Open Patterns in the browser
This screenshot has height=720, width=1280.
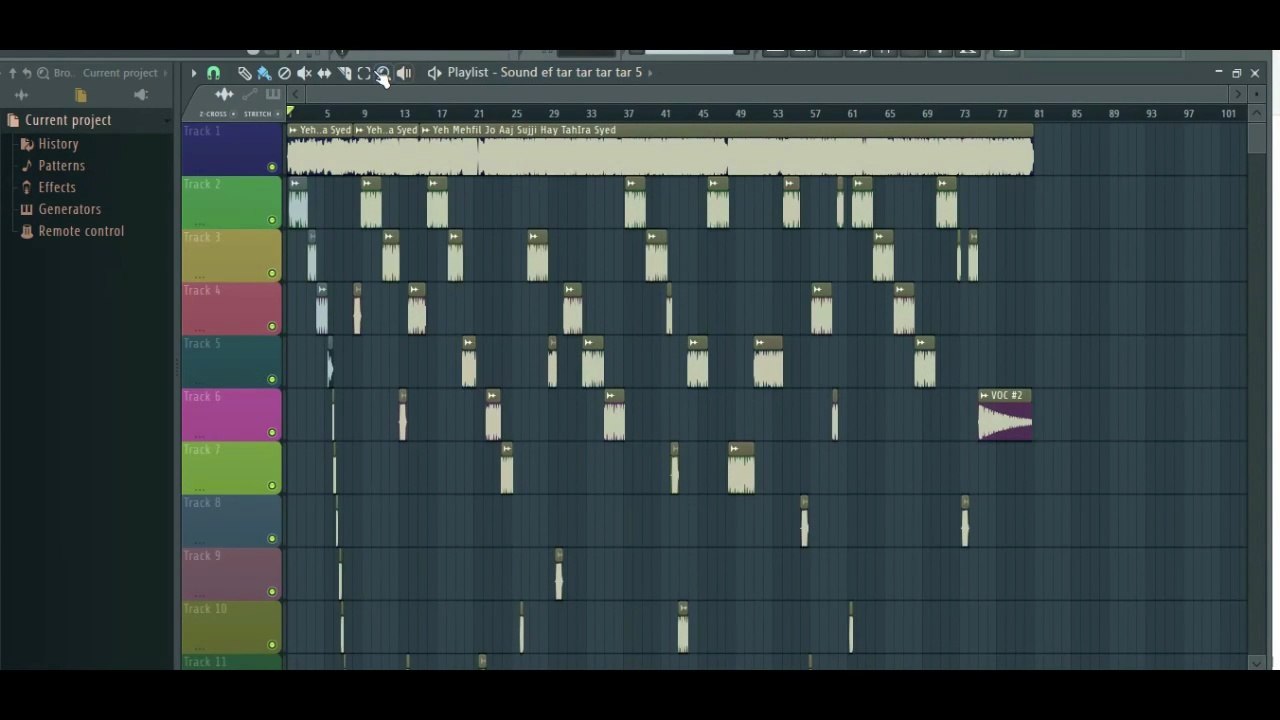[x=61, y=166]
